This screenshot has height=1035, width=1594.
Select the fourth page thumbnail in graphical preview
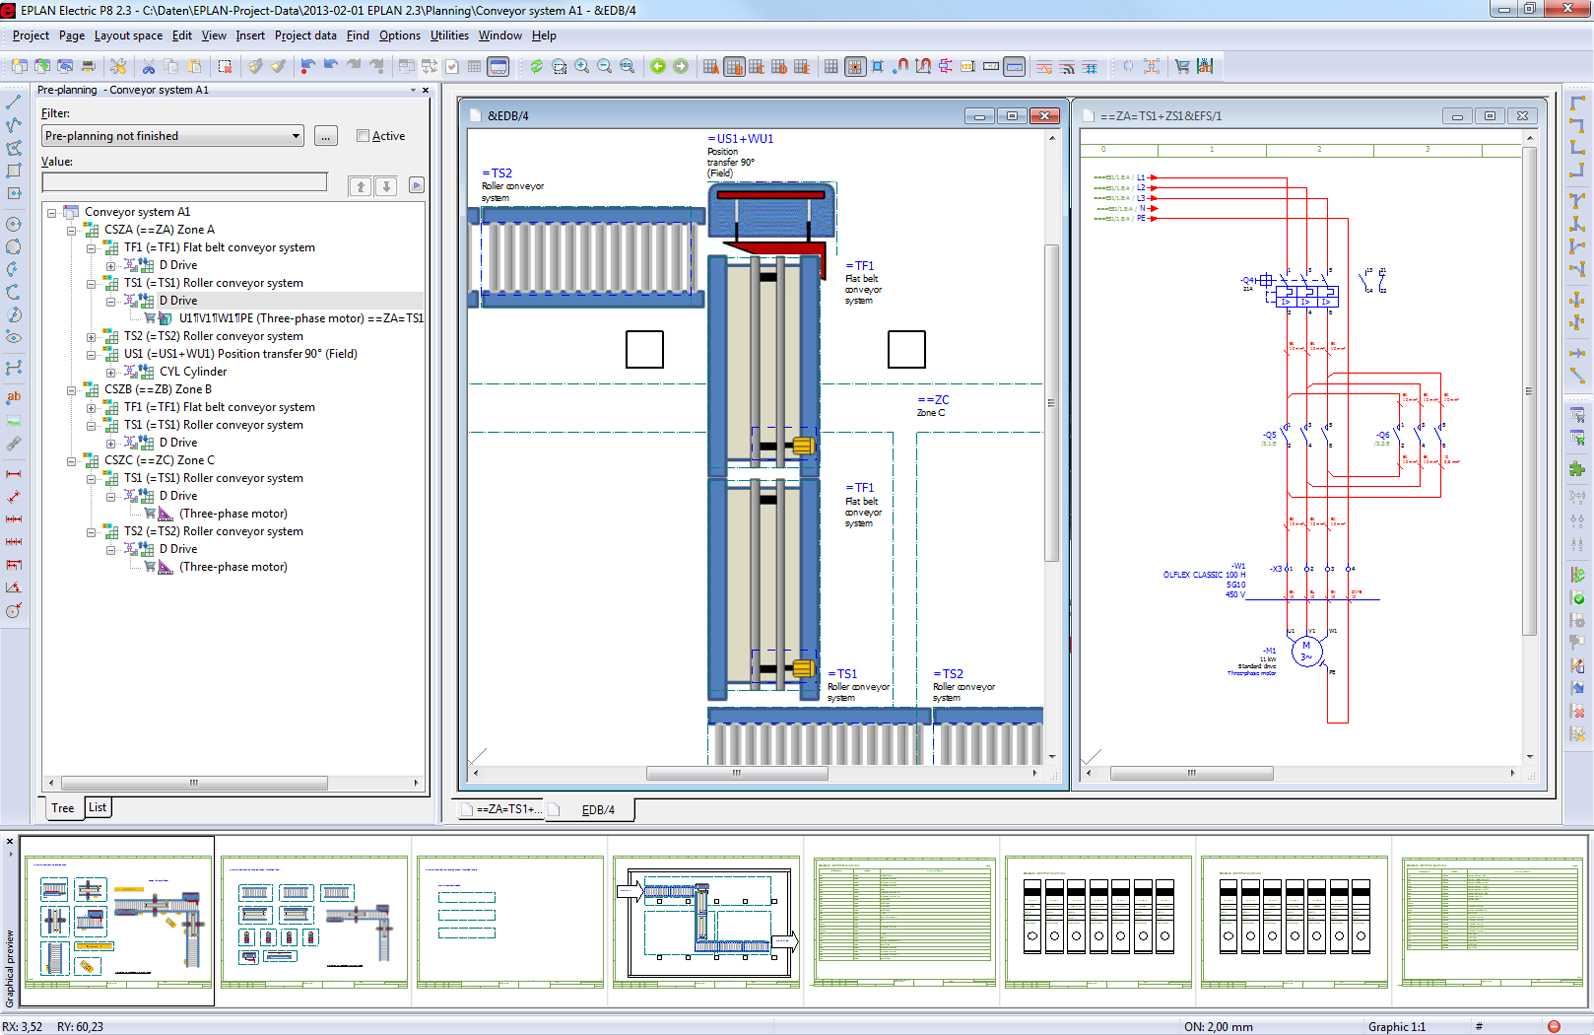(x=706, y=920)
